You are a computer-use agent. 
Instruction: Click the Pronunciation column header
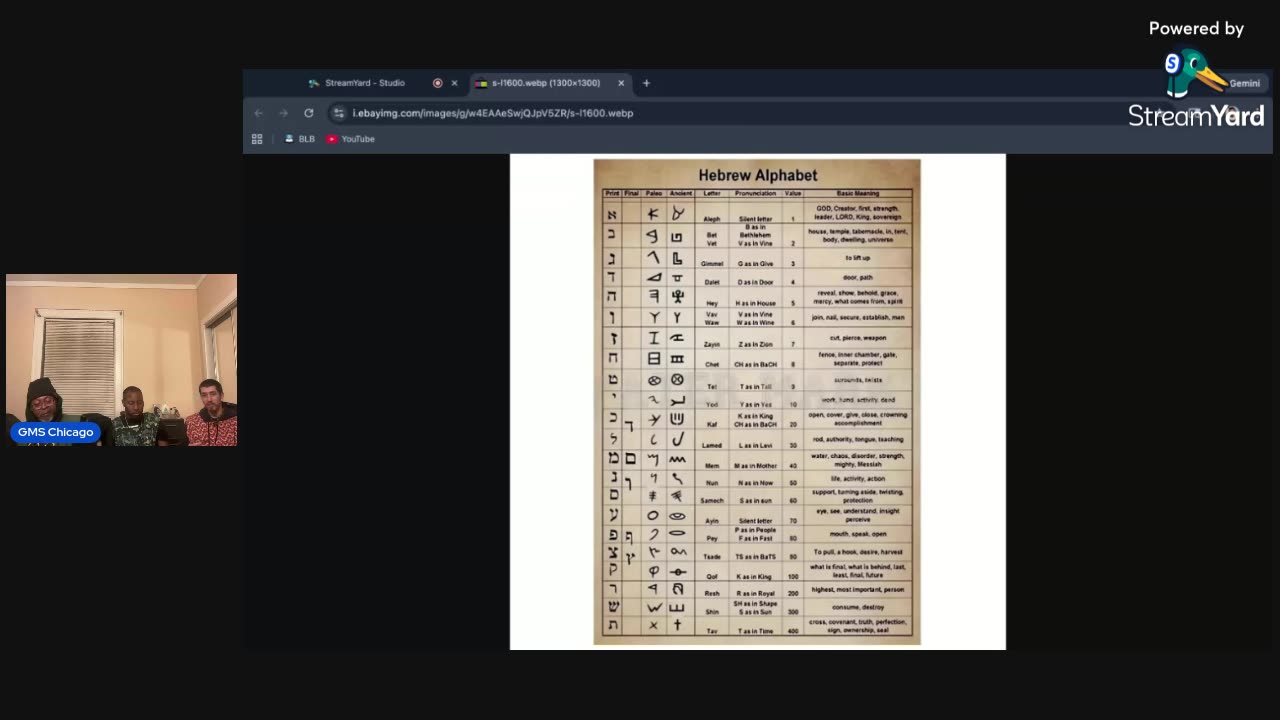click(x=755, y=193)
